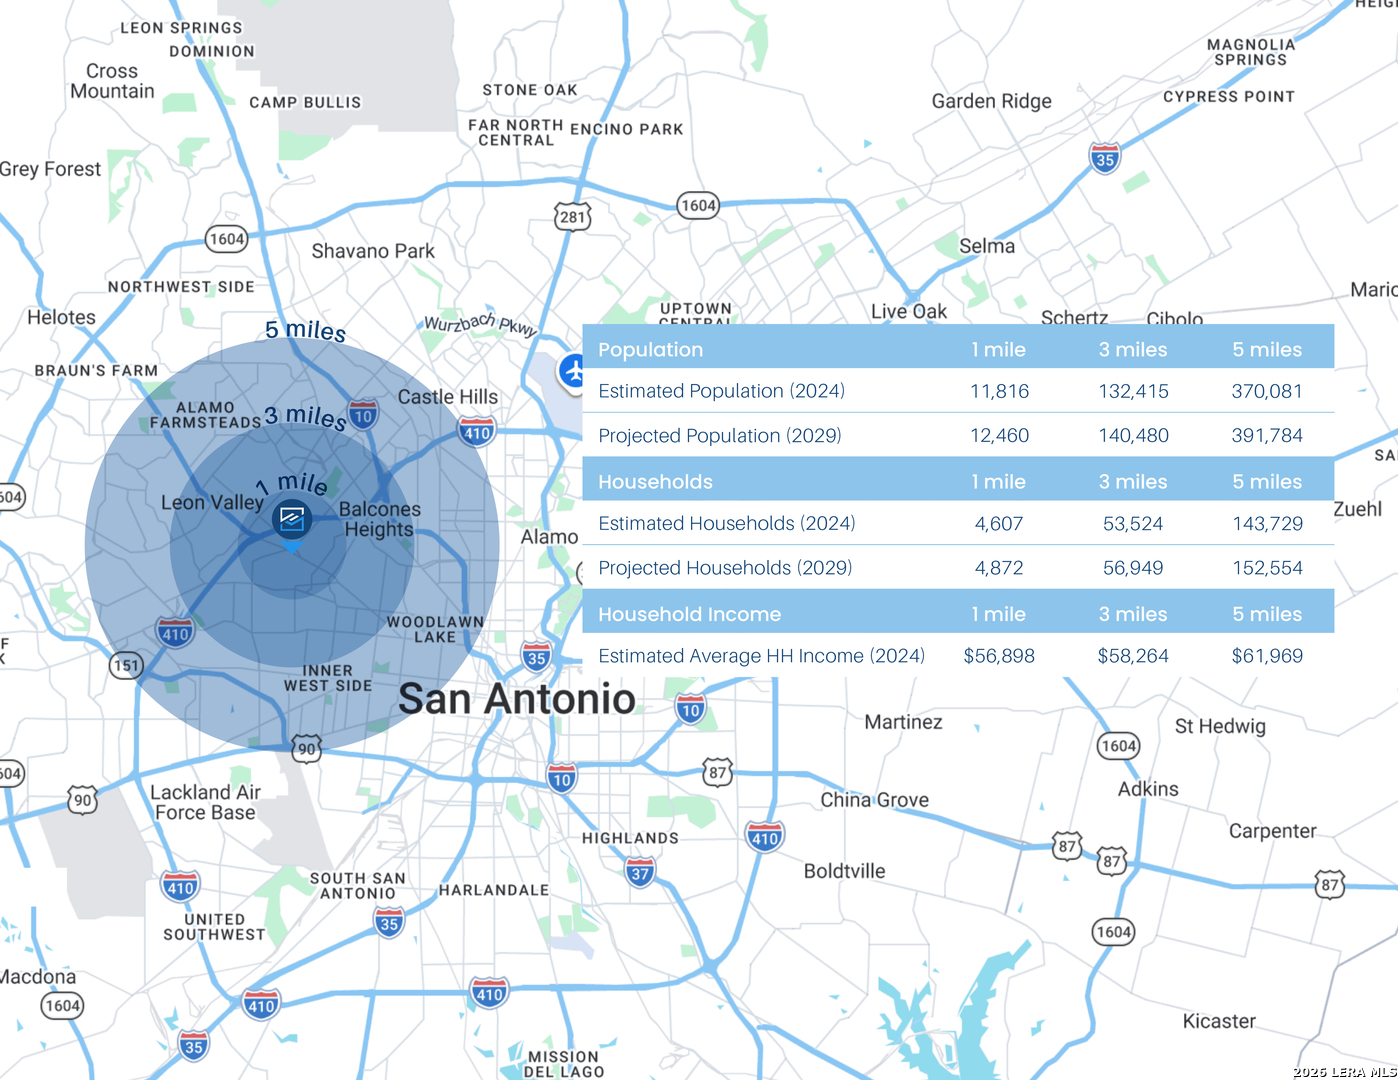Click the US 90 shield near Lackland Air Force Base
Viewport: 1398px width, 1080px height.
click(x=84, y=800)
